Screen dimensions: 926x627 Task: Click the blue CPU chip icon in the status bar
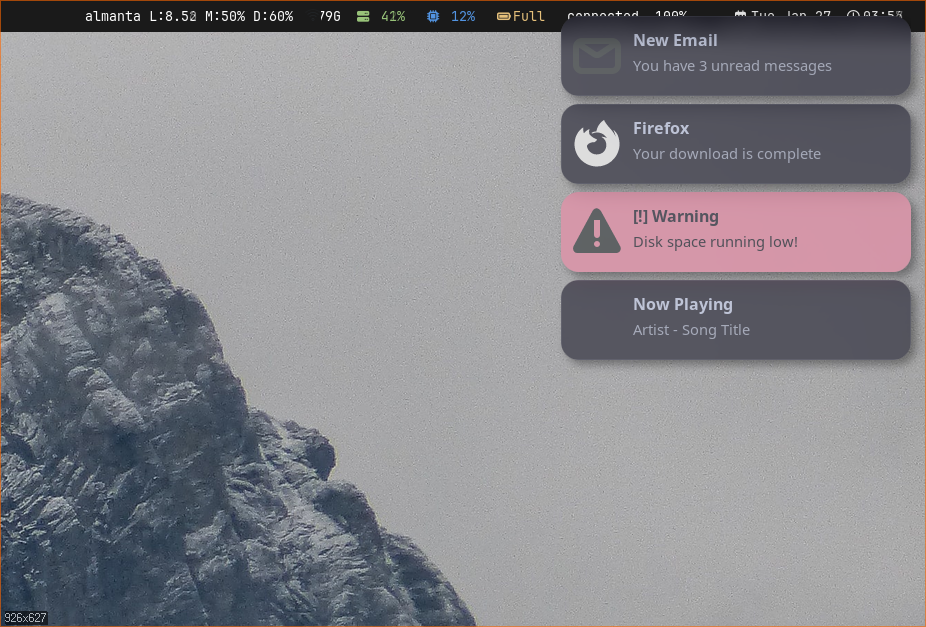[432, 16]
